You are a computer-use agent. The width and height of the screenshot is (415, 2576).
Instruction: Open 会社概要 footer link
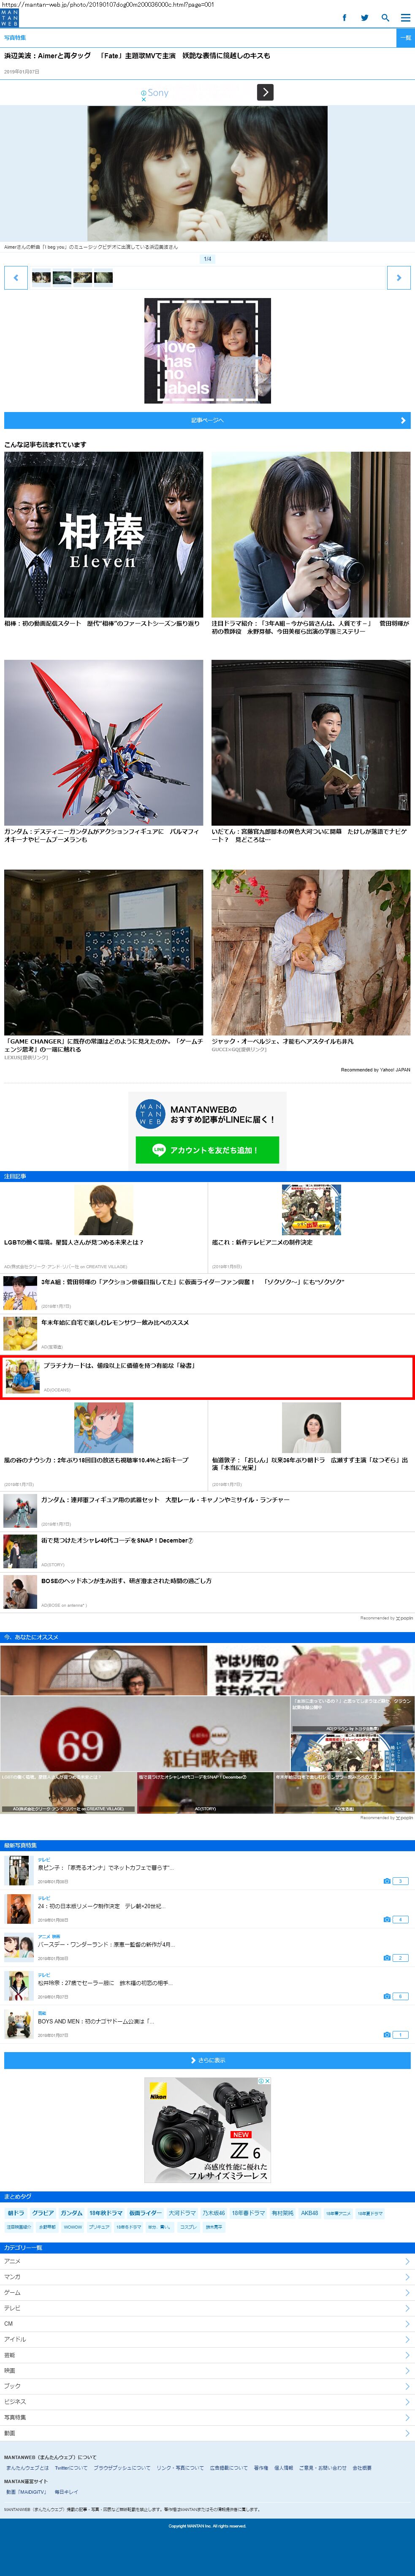pyautogui.click(x=362, y=2467)
